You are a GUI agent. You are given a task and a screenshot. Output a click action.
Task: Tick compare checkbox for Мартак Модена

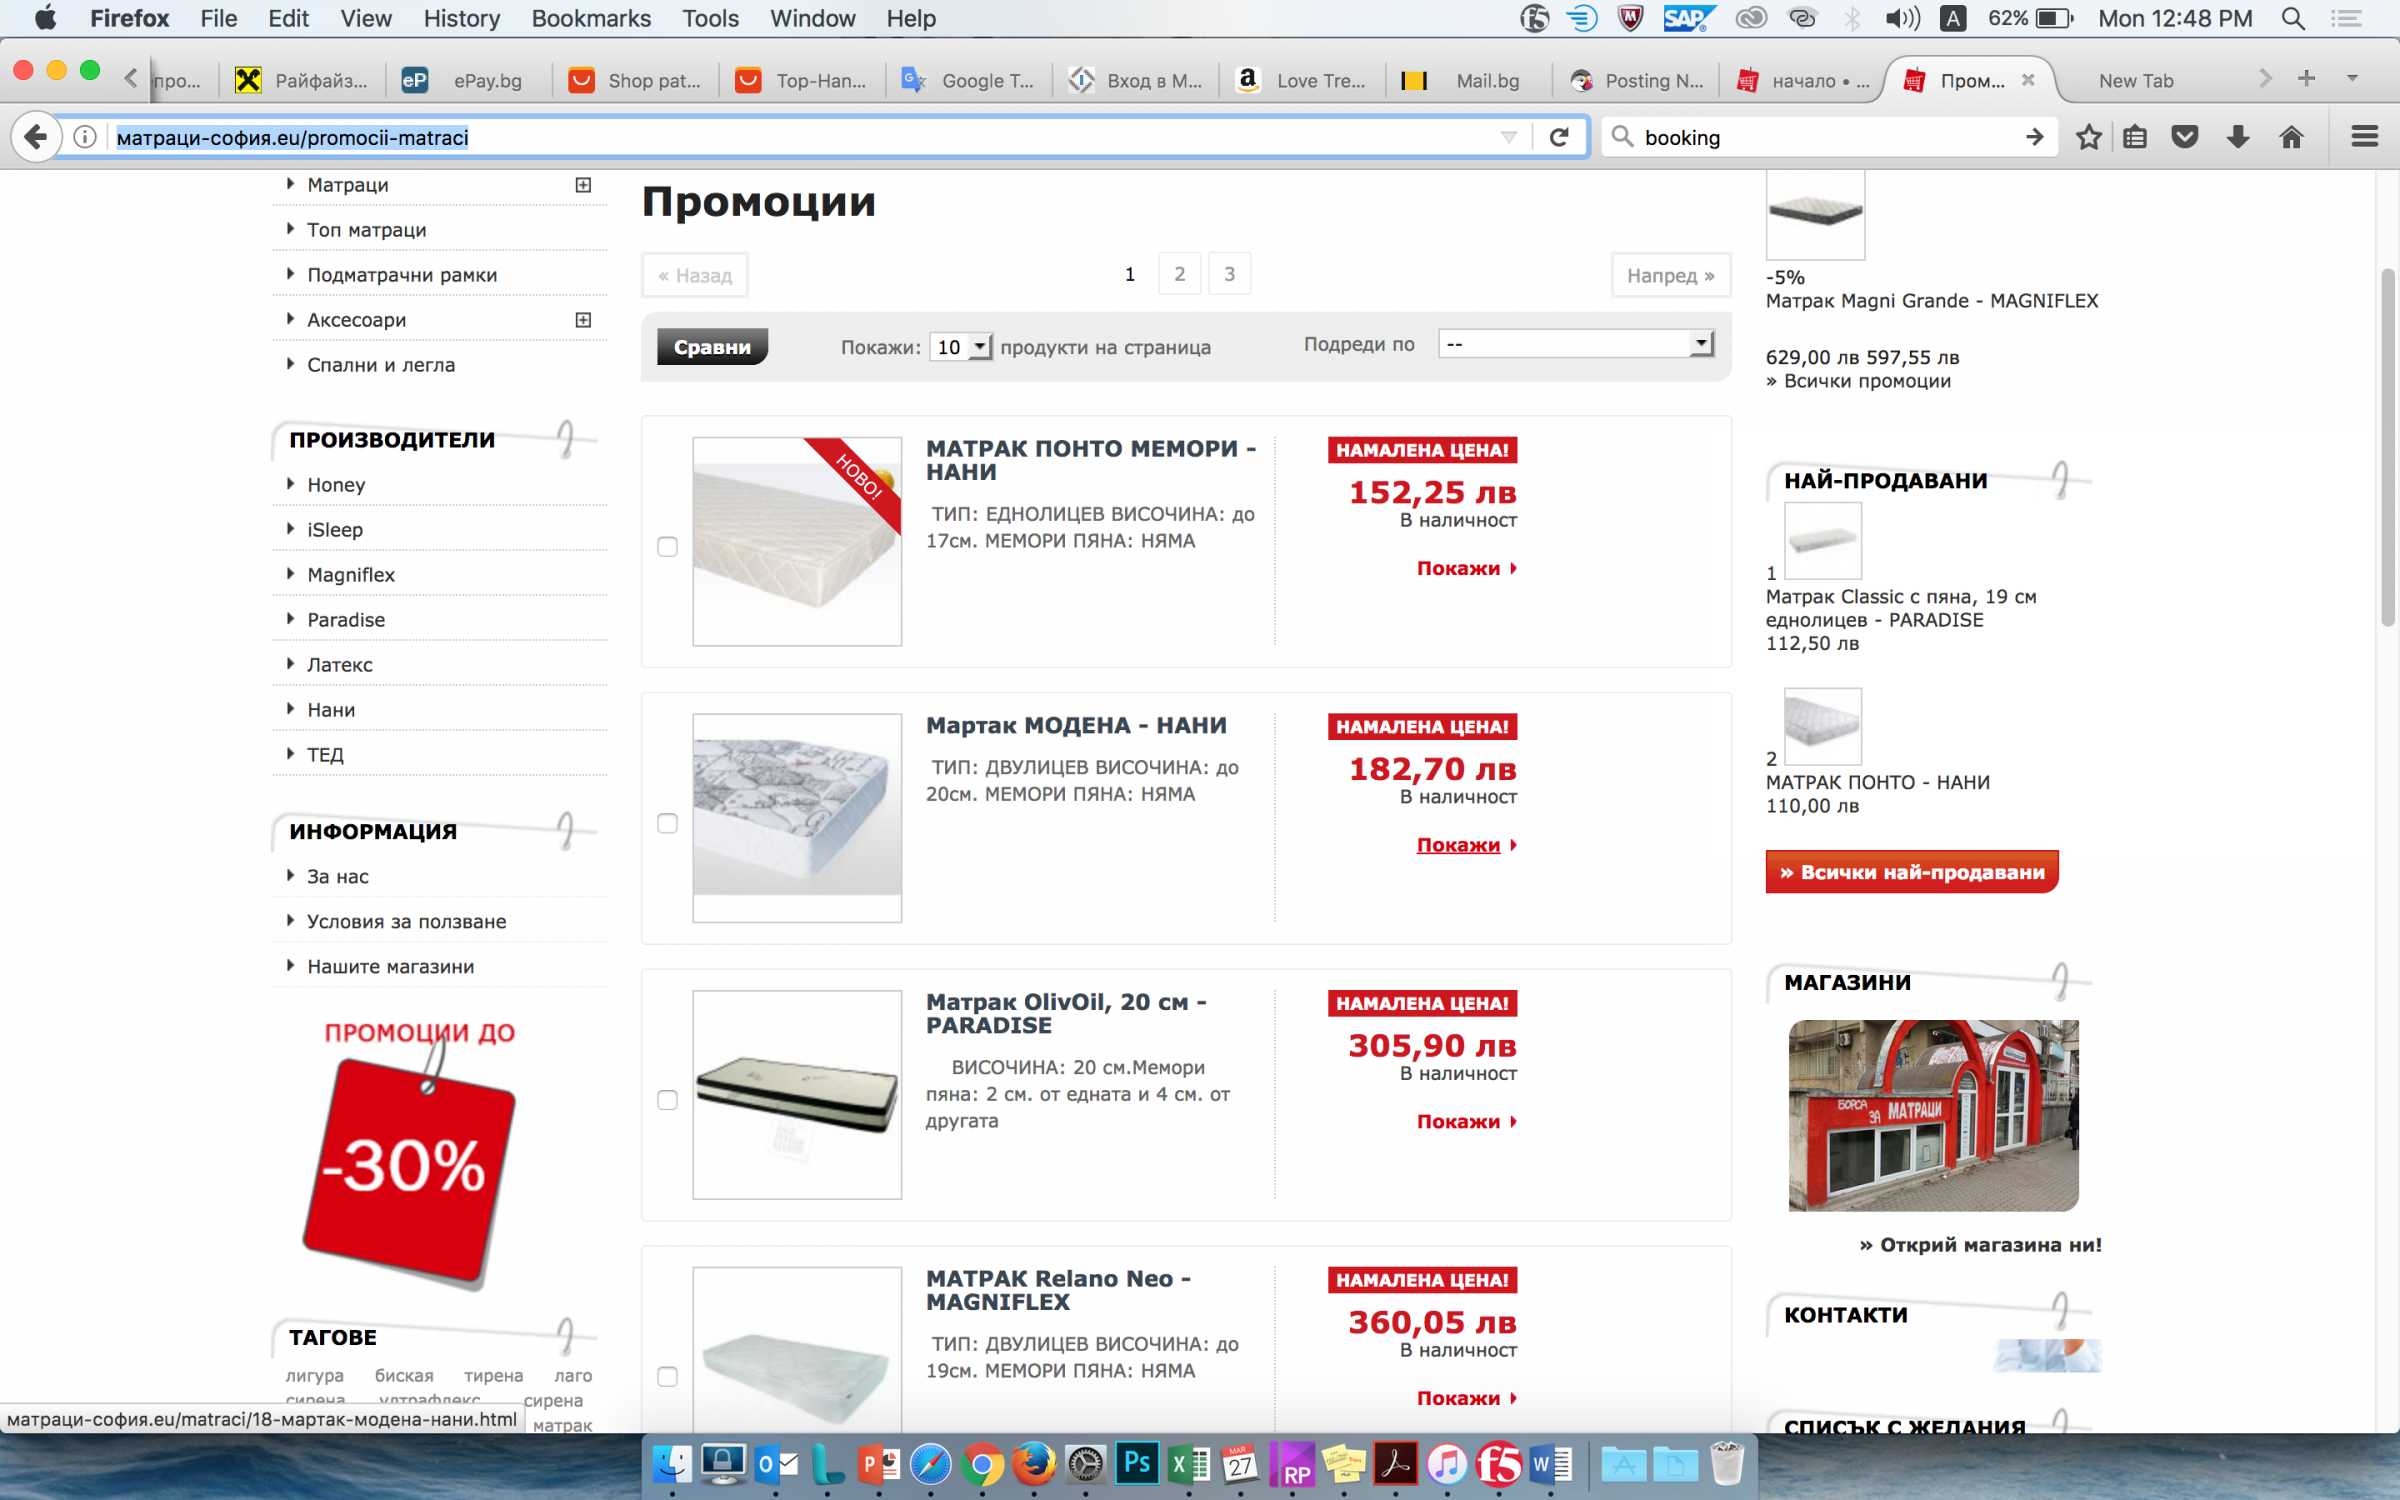[x=667, y=823]
